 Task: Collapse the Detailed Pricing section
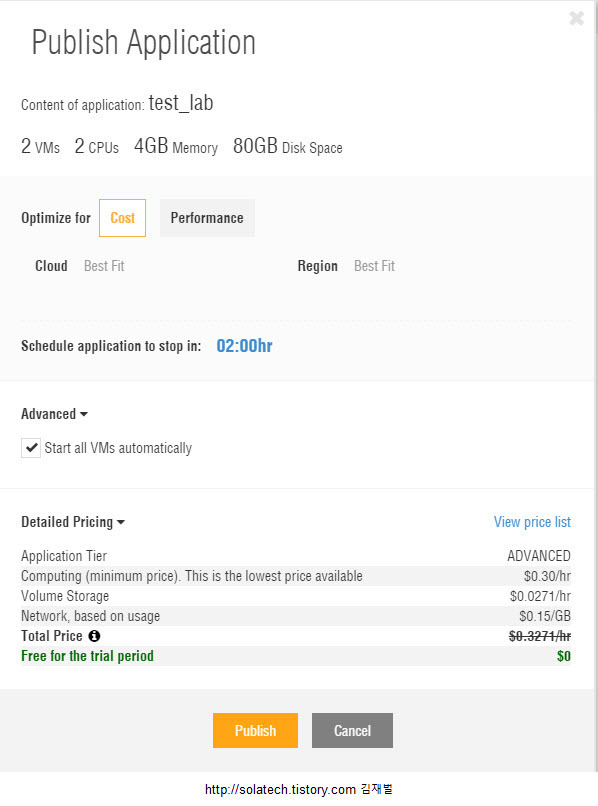click(x=73, y=522)
